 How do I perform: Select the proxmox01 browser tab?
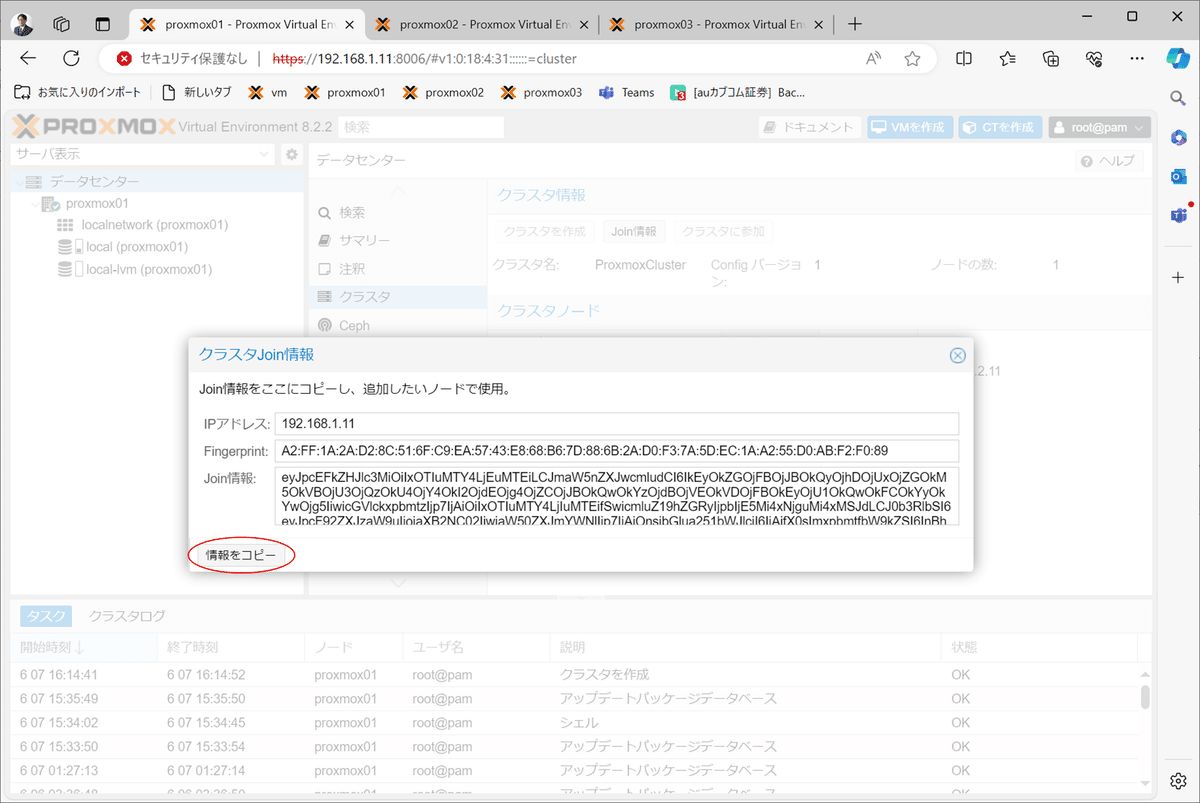click(247, 24)
